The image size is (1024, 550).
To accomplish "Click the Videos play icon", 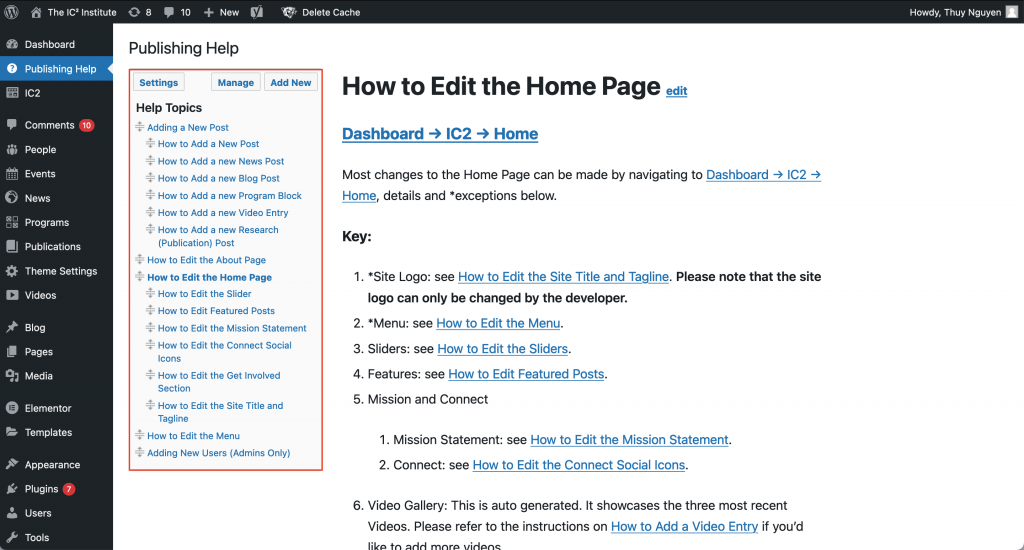I will [12, 295].
